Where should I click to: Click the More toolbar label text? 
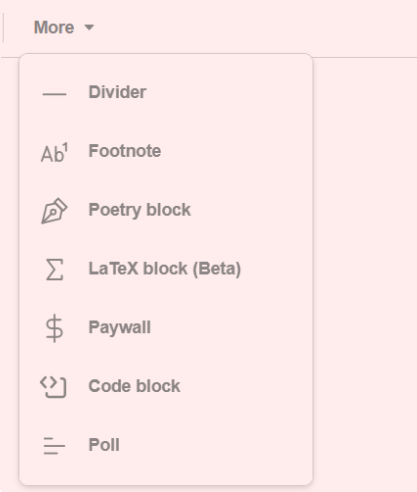[54, 27]
